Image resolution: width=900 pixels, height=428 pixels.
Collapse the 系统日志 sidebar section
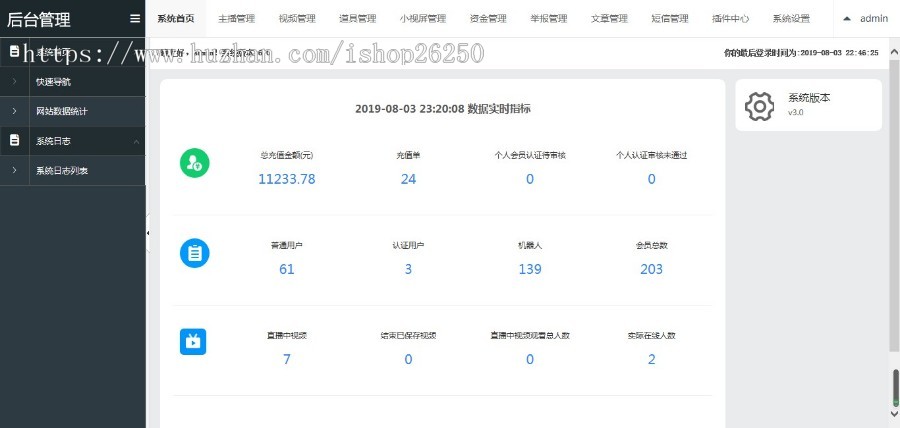click(x=136, y=141)
